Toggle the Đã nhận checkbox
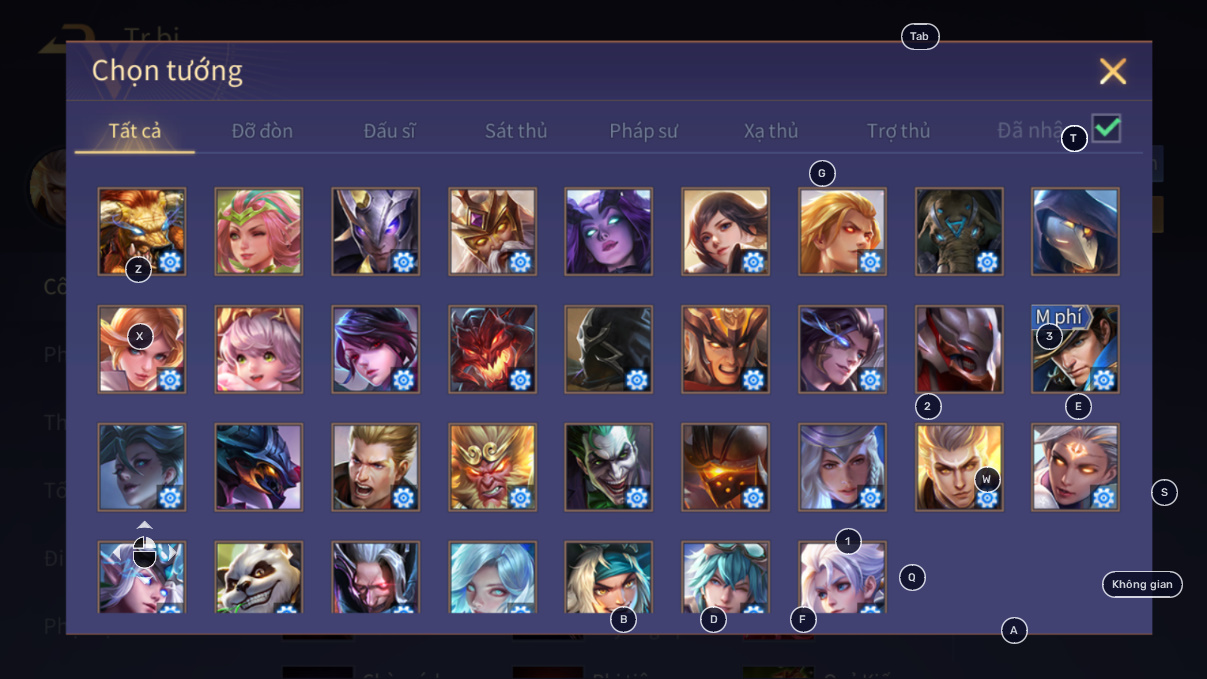Screen dimensions: 1207x679 1106,128
